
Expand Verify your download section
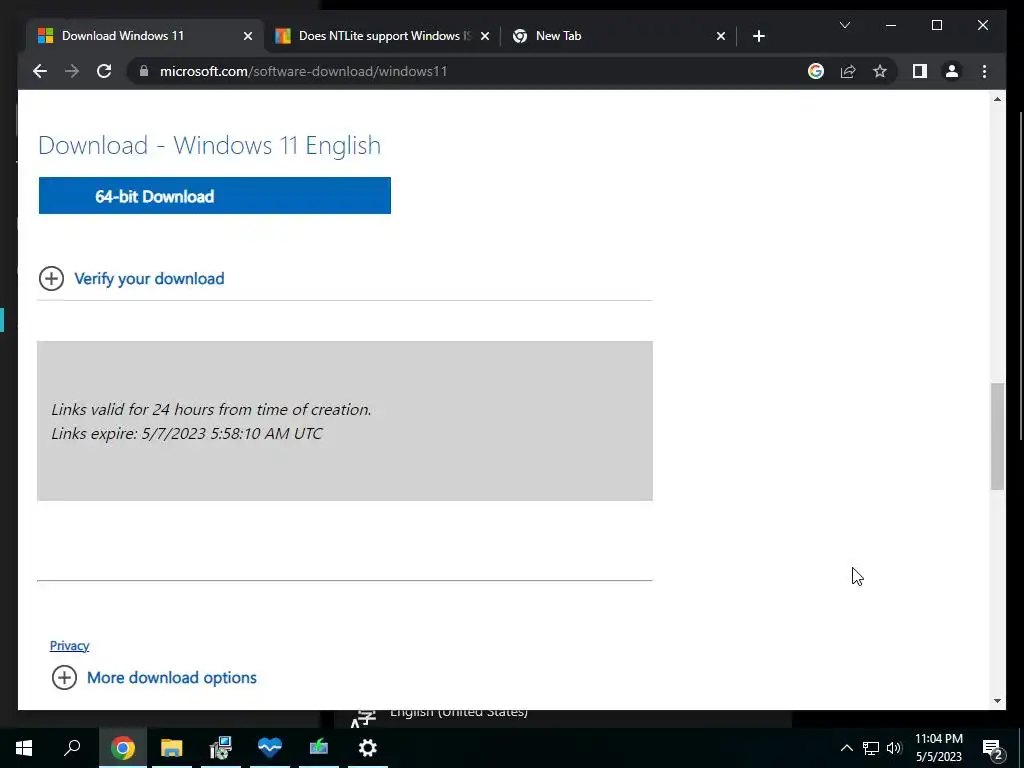(x=51, y=278)
